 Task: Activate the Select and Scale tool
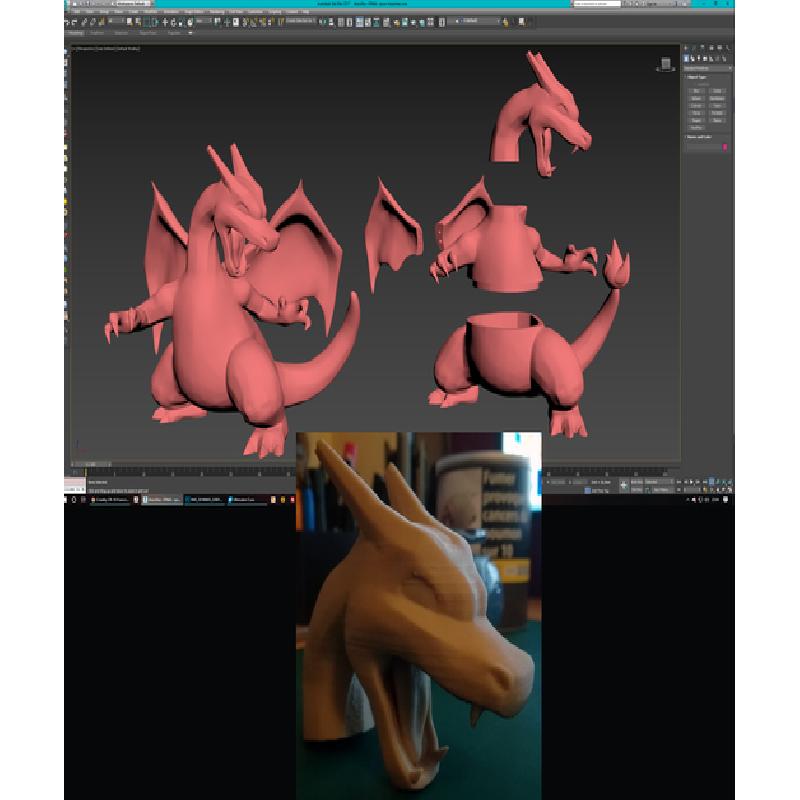click(181, 22)
